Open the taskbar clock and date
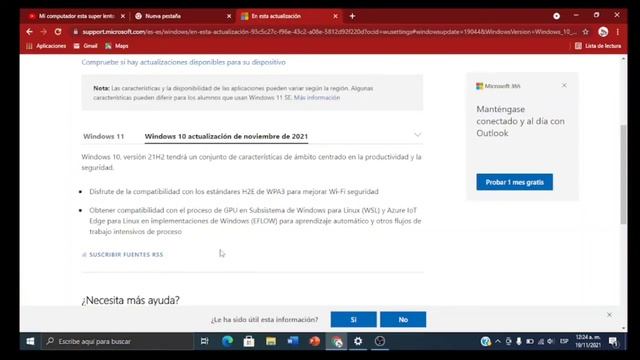This screenshot has height=360, width=640. coord(588,341)
